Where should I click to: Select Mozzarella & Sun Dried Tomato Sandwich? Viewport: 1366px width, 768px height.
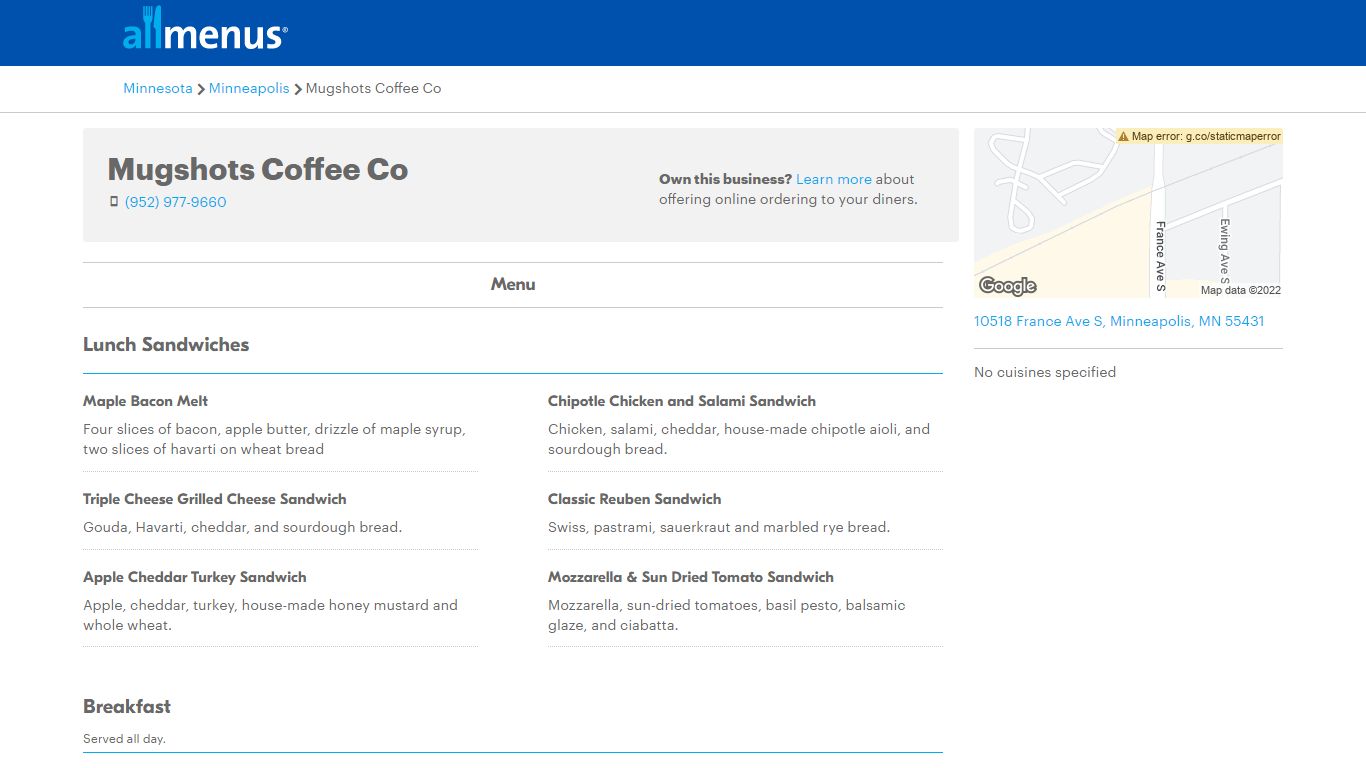tap(691, 577)
